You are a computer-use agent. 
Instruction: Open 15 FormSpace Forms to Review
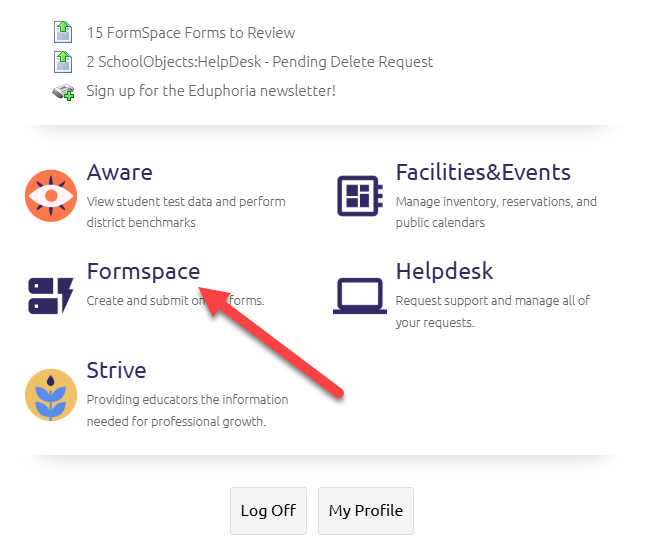point(191,33)
